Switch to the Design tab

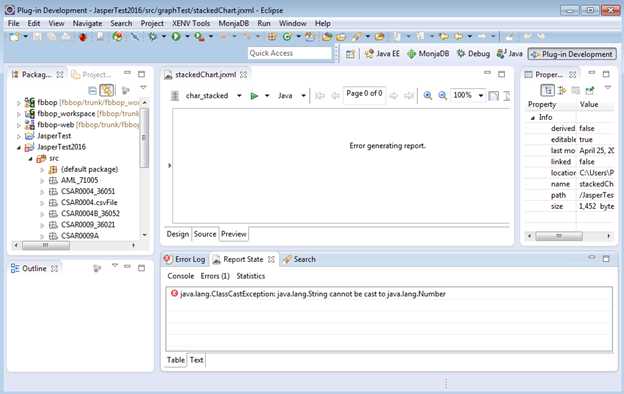177,234
